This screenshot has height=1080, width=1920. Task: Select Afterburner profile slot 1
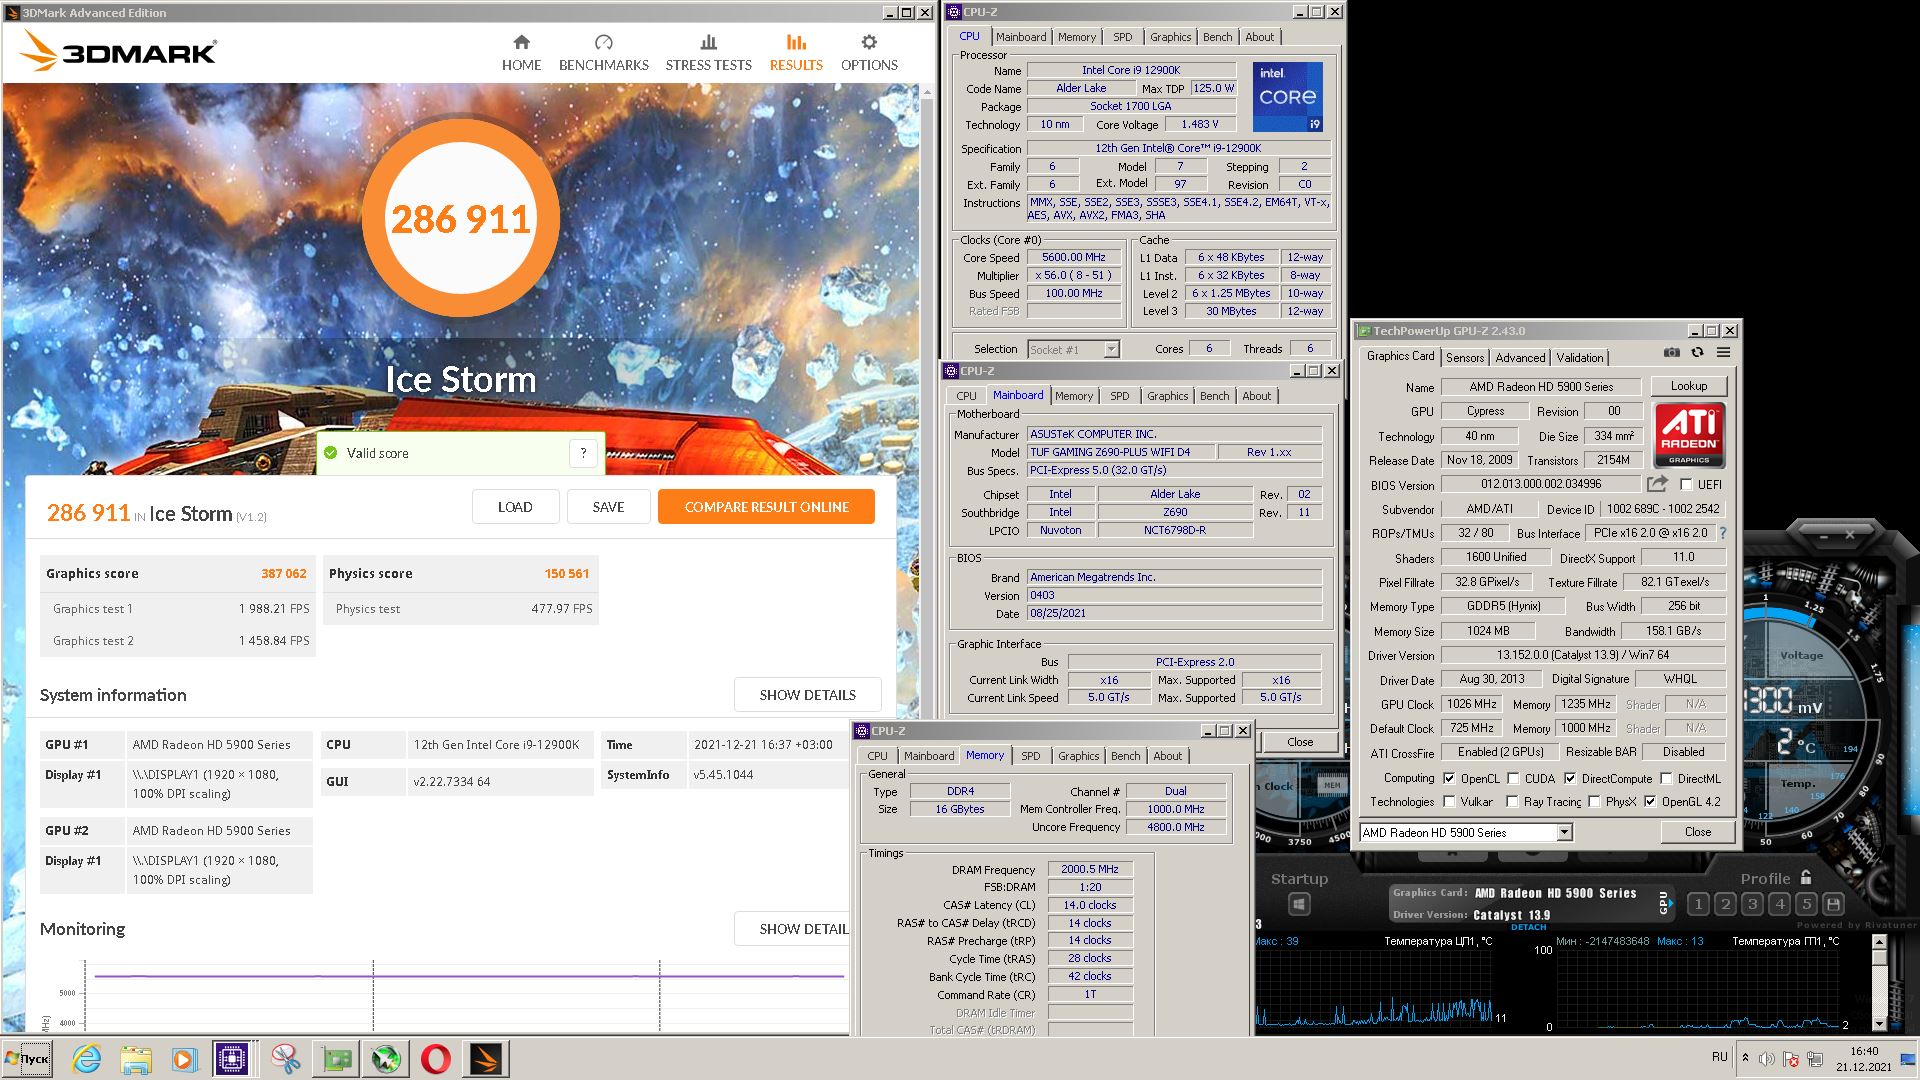[x=1698, y=904]
